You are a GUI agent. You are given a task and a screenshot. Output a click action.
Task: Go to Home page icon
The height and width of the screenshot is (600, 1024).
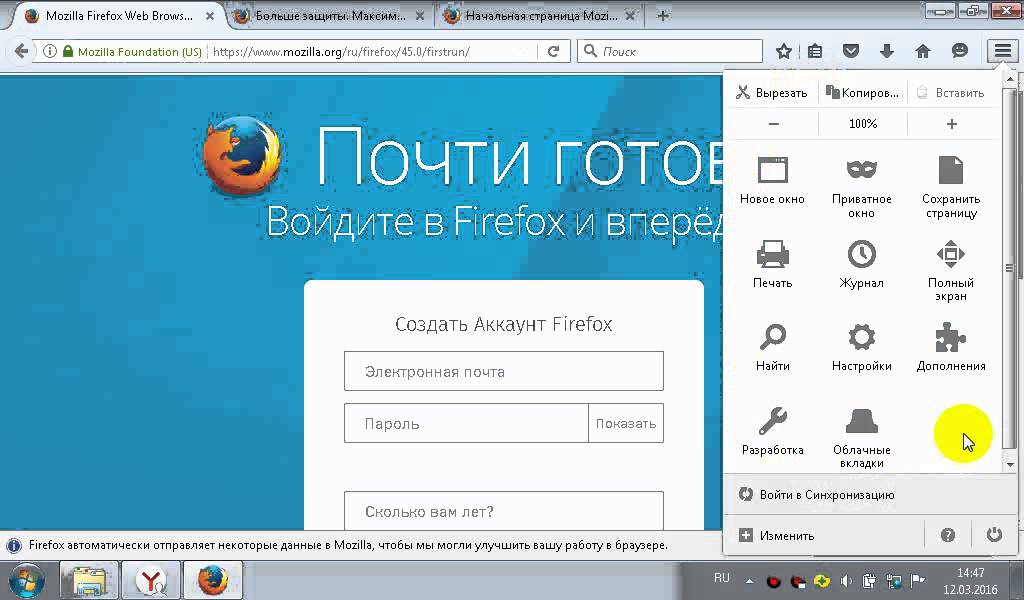point(922,51)
